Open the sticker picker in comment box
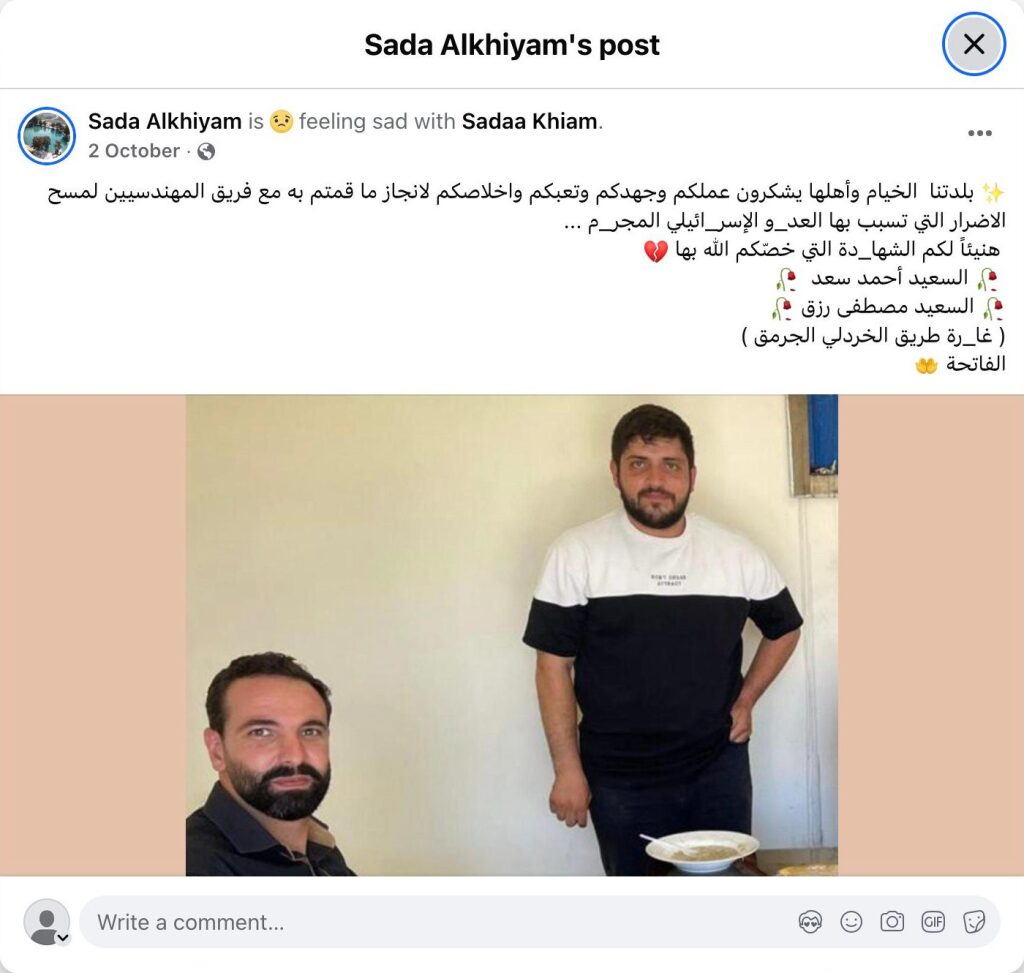Screen dimensions: 1024x973 point(974,922)
